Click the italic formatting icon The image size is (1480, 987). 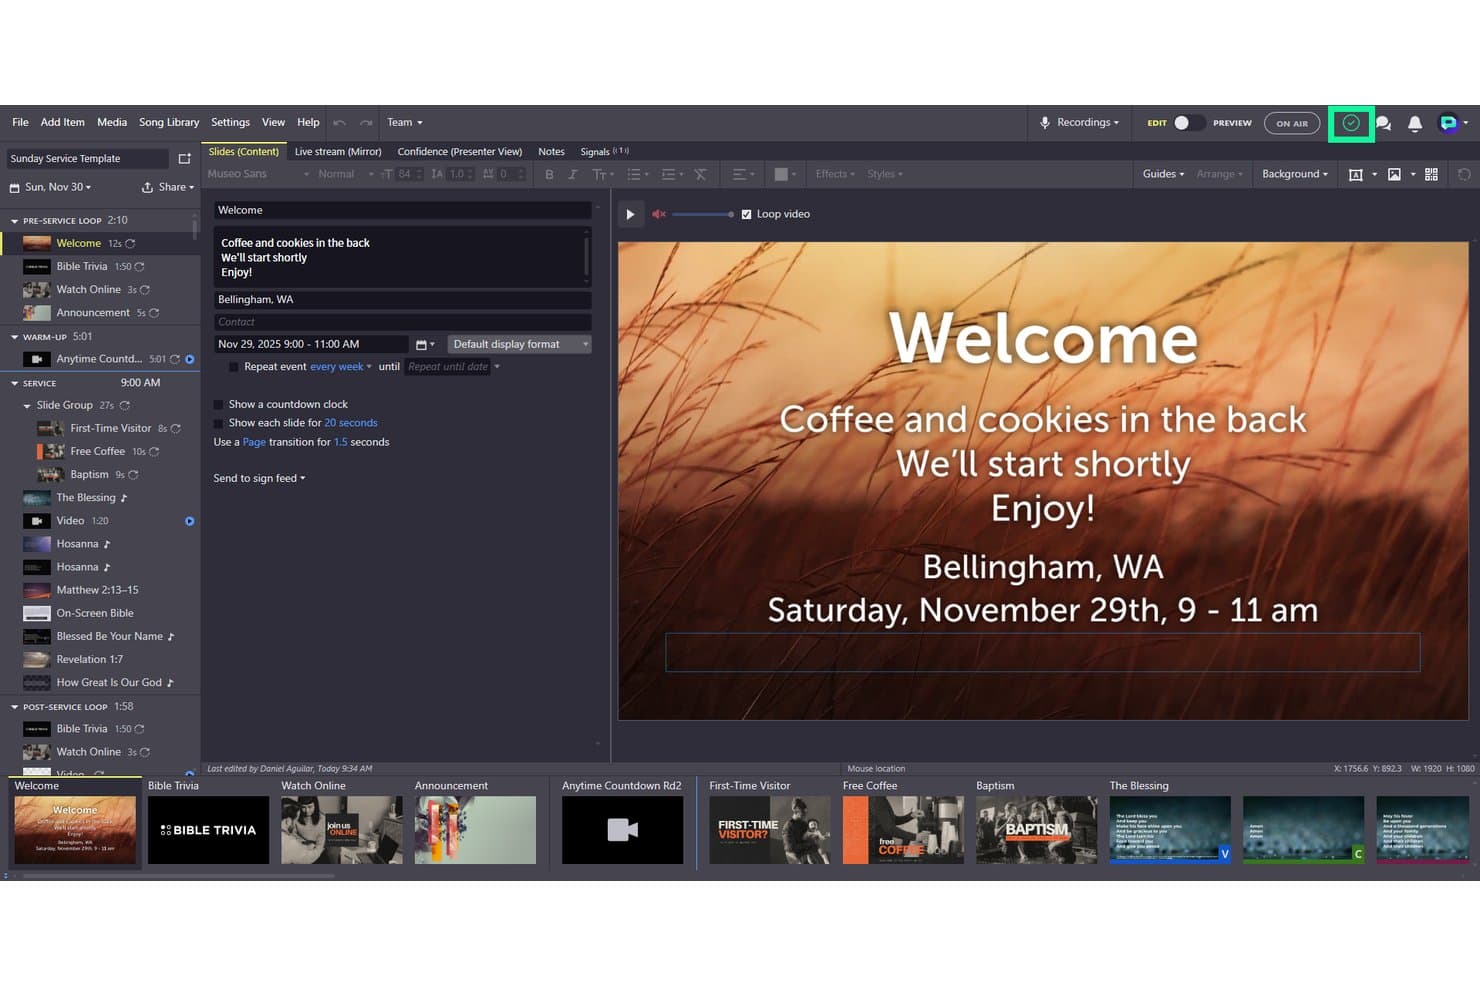[x=572, y=174]
